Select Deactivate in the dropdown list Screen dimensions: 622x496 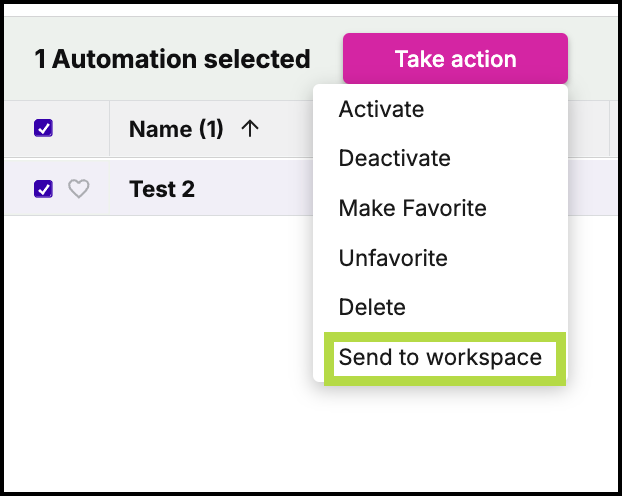coord(394,158)
